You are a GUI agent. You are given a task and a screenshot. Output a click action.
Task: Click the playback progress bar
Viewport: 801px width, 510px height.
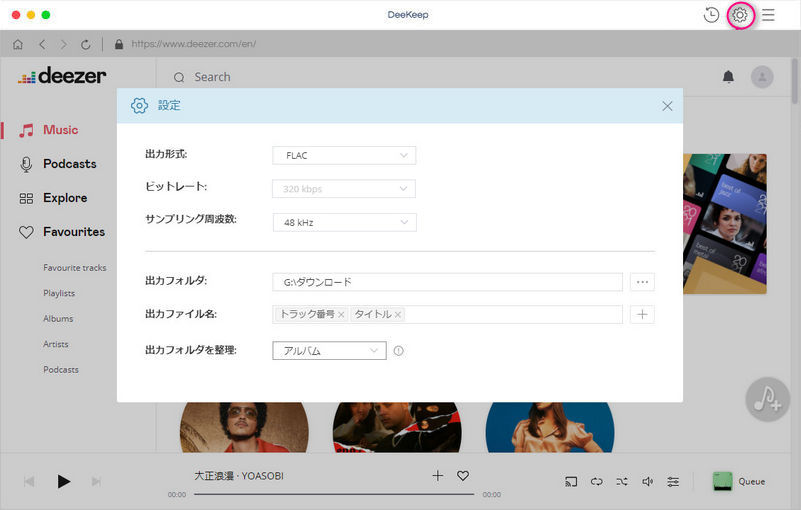(x=334, y=494)
